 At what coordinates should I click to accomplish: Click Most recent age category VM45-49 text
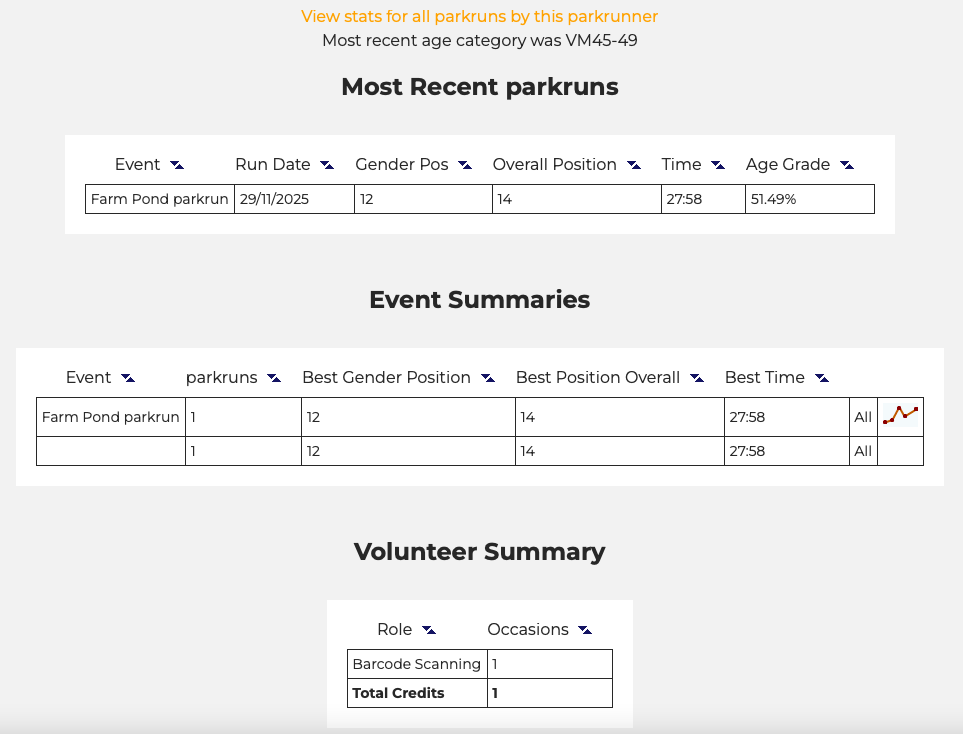tap(480, 41)
